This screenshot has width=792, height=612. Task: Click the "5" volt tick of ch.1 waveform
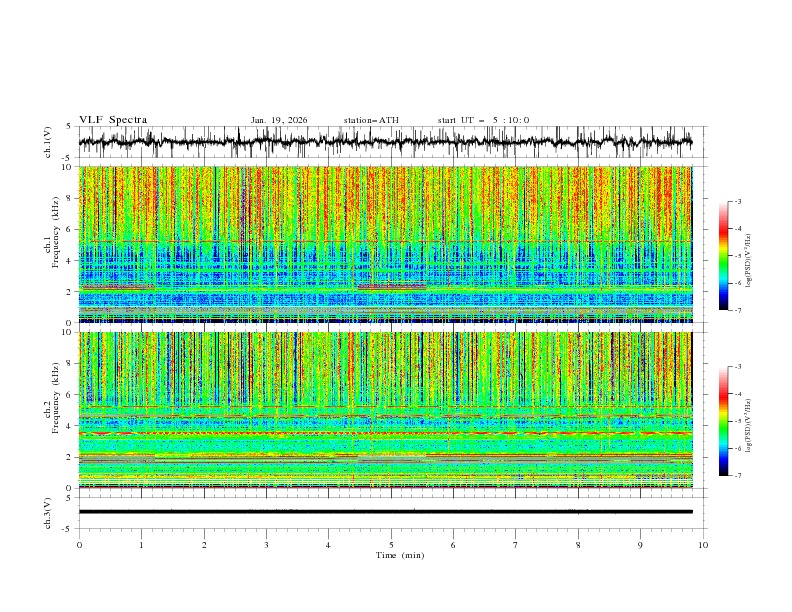69,127
